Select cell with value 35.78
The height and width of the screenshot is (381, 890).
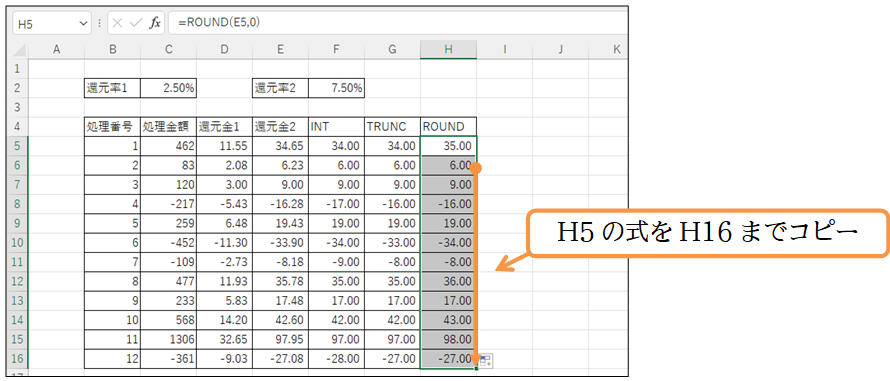[280, 281]
